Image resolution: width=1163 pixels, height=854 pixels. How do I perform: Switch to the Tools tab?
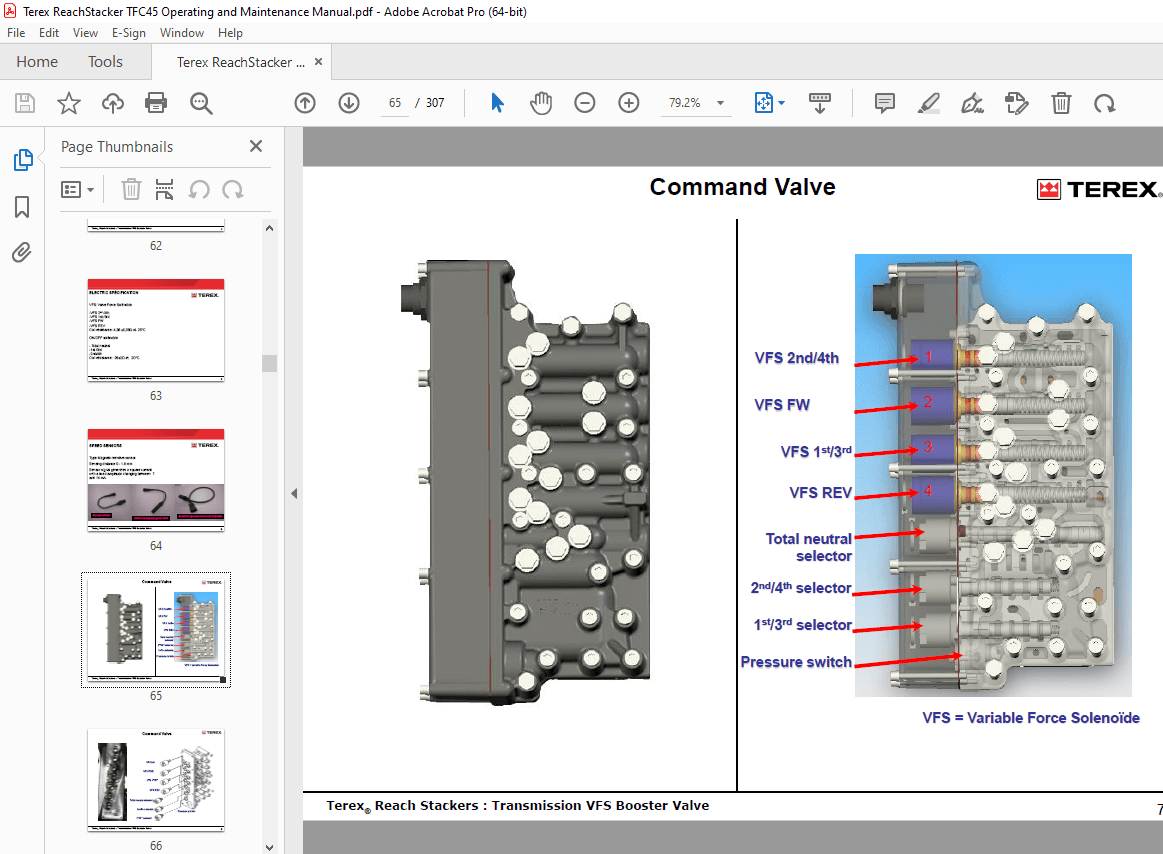(x=105, y=62)
